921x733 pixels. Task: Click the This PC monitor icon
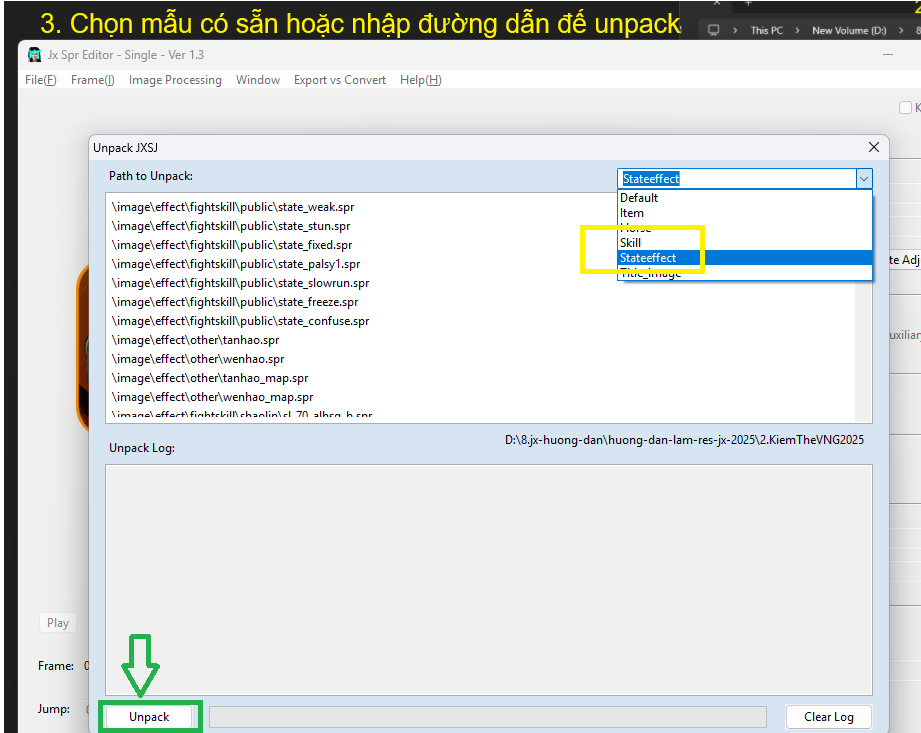tap(714, 30)
